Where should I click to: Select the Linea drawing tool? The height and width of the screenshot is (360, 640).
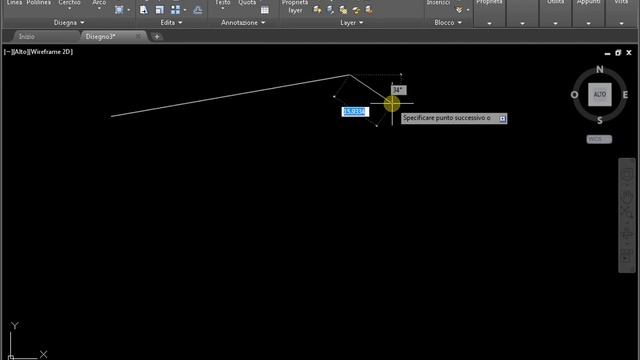click(14, 2)
